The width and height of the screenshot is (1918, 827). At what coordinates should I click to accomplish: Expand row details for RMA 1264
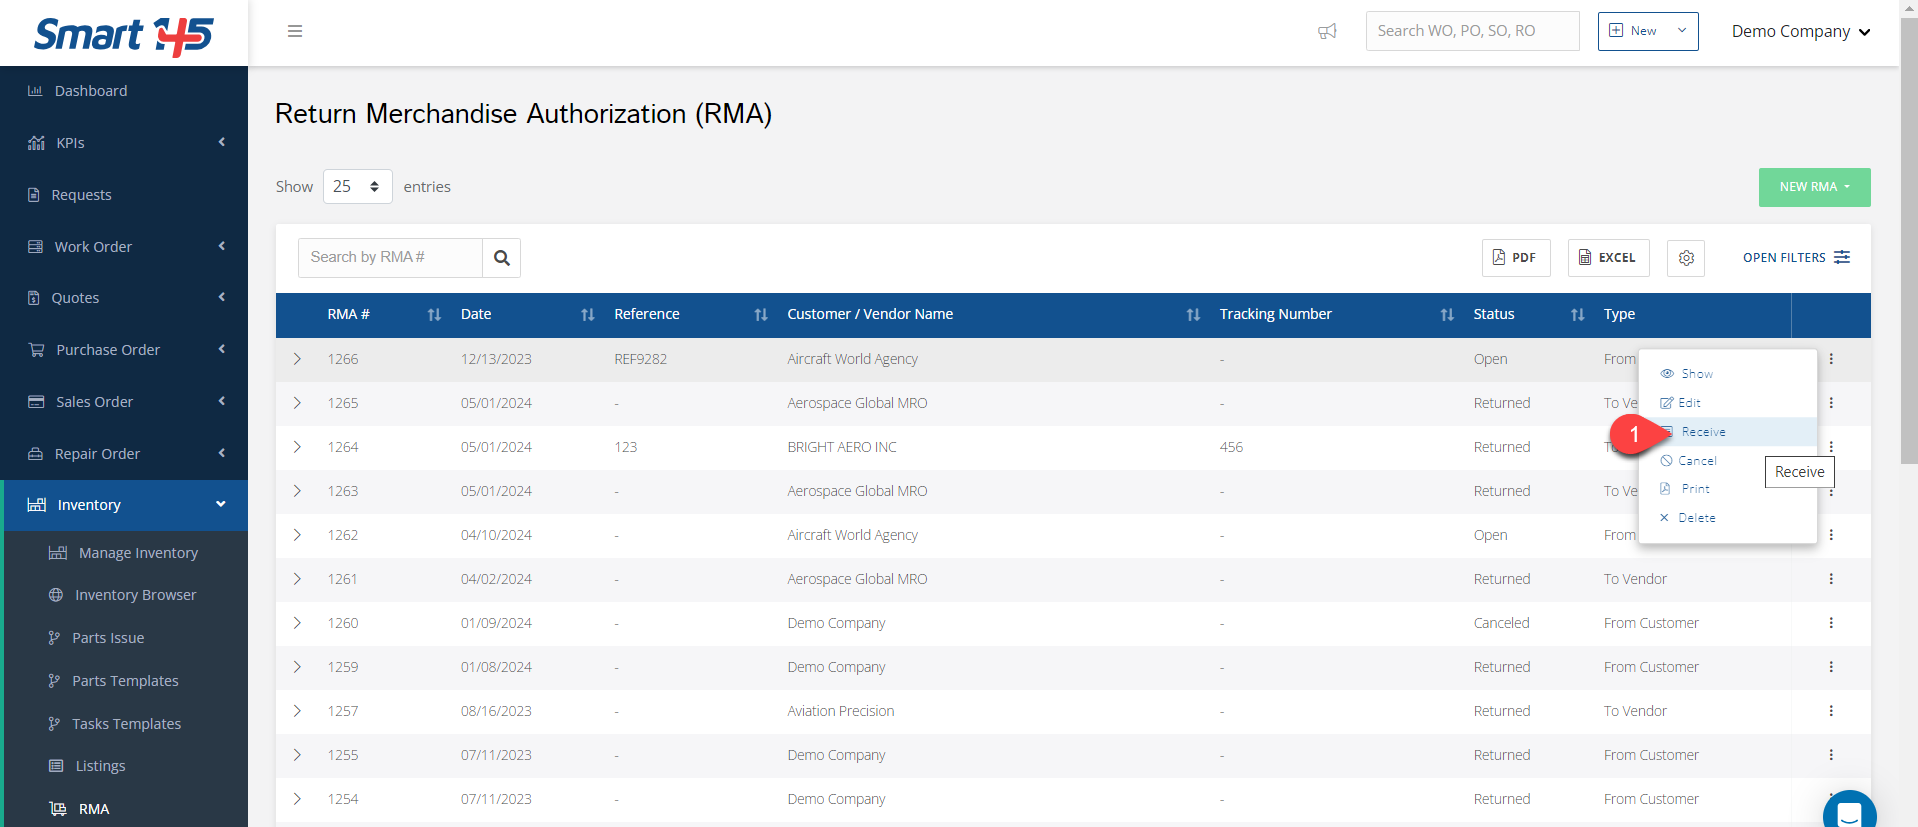coord(297,447)
